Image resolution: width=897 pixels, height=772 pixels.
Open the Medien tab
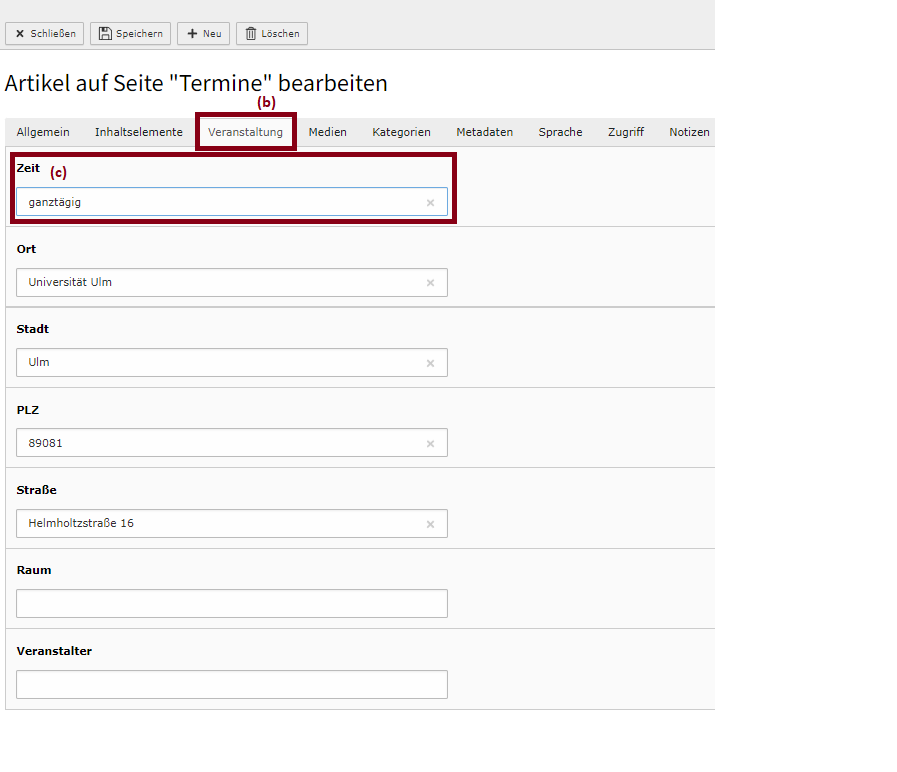pos(328,132)
